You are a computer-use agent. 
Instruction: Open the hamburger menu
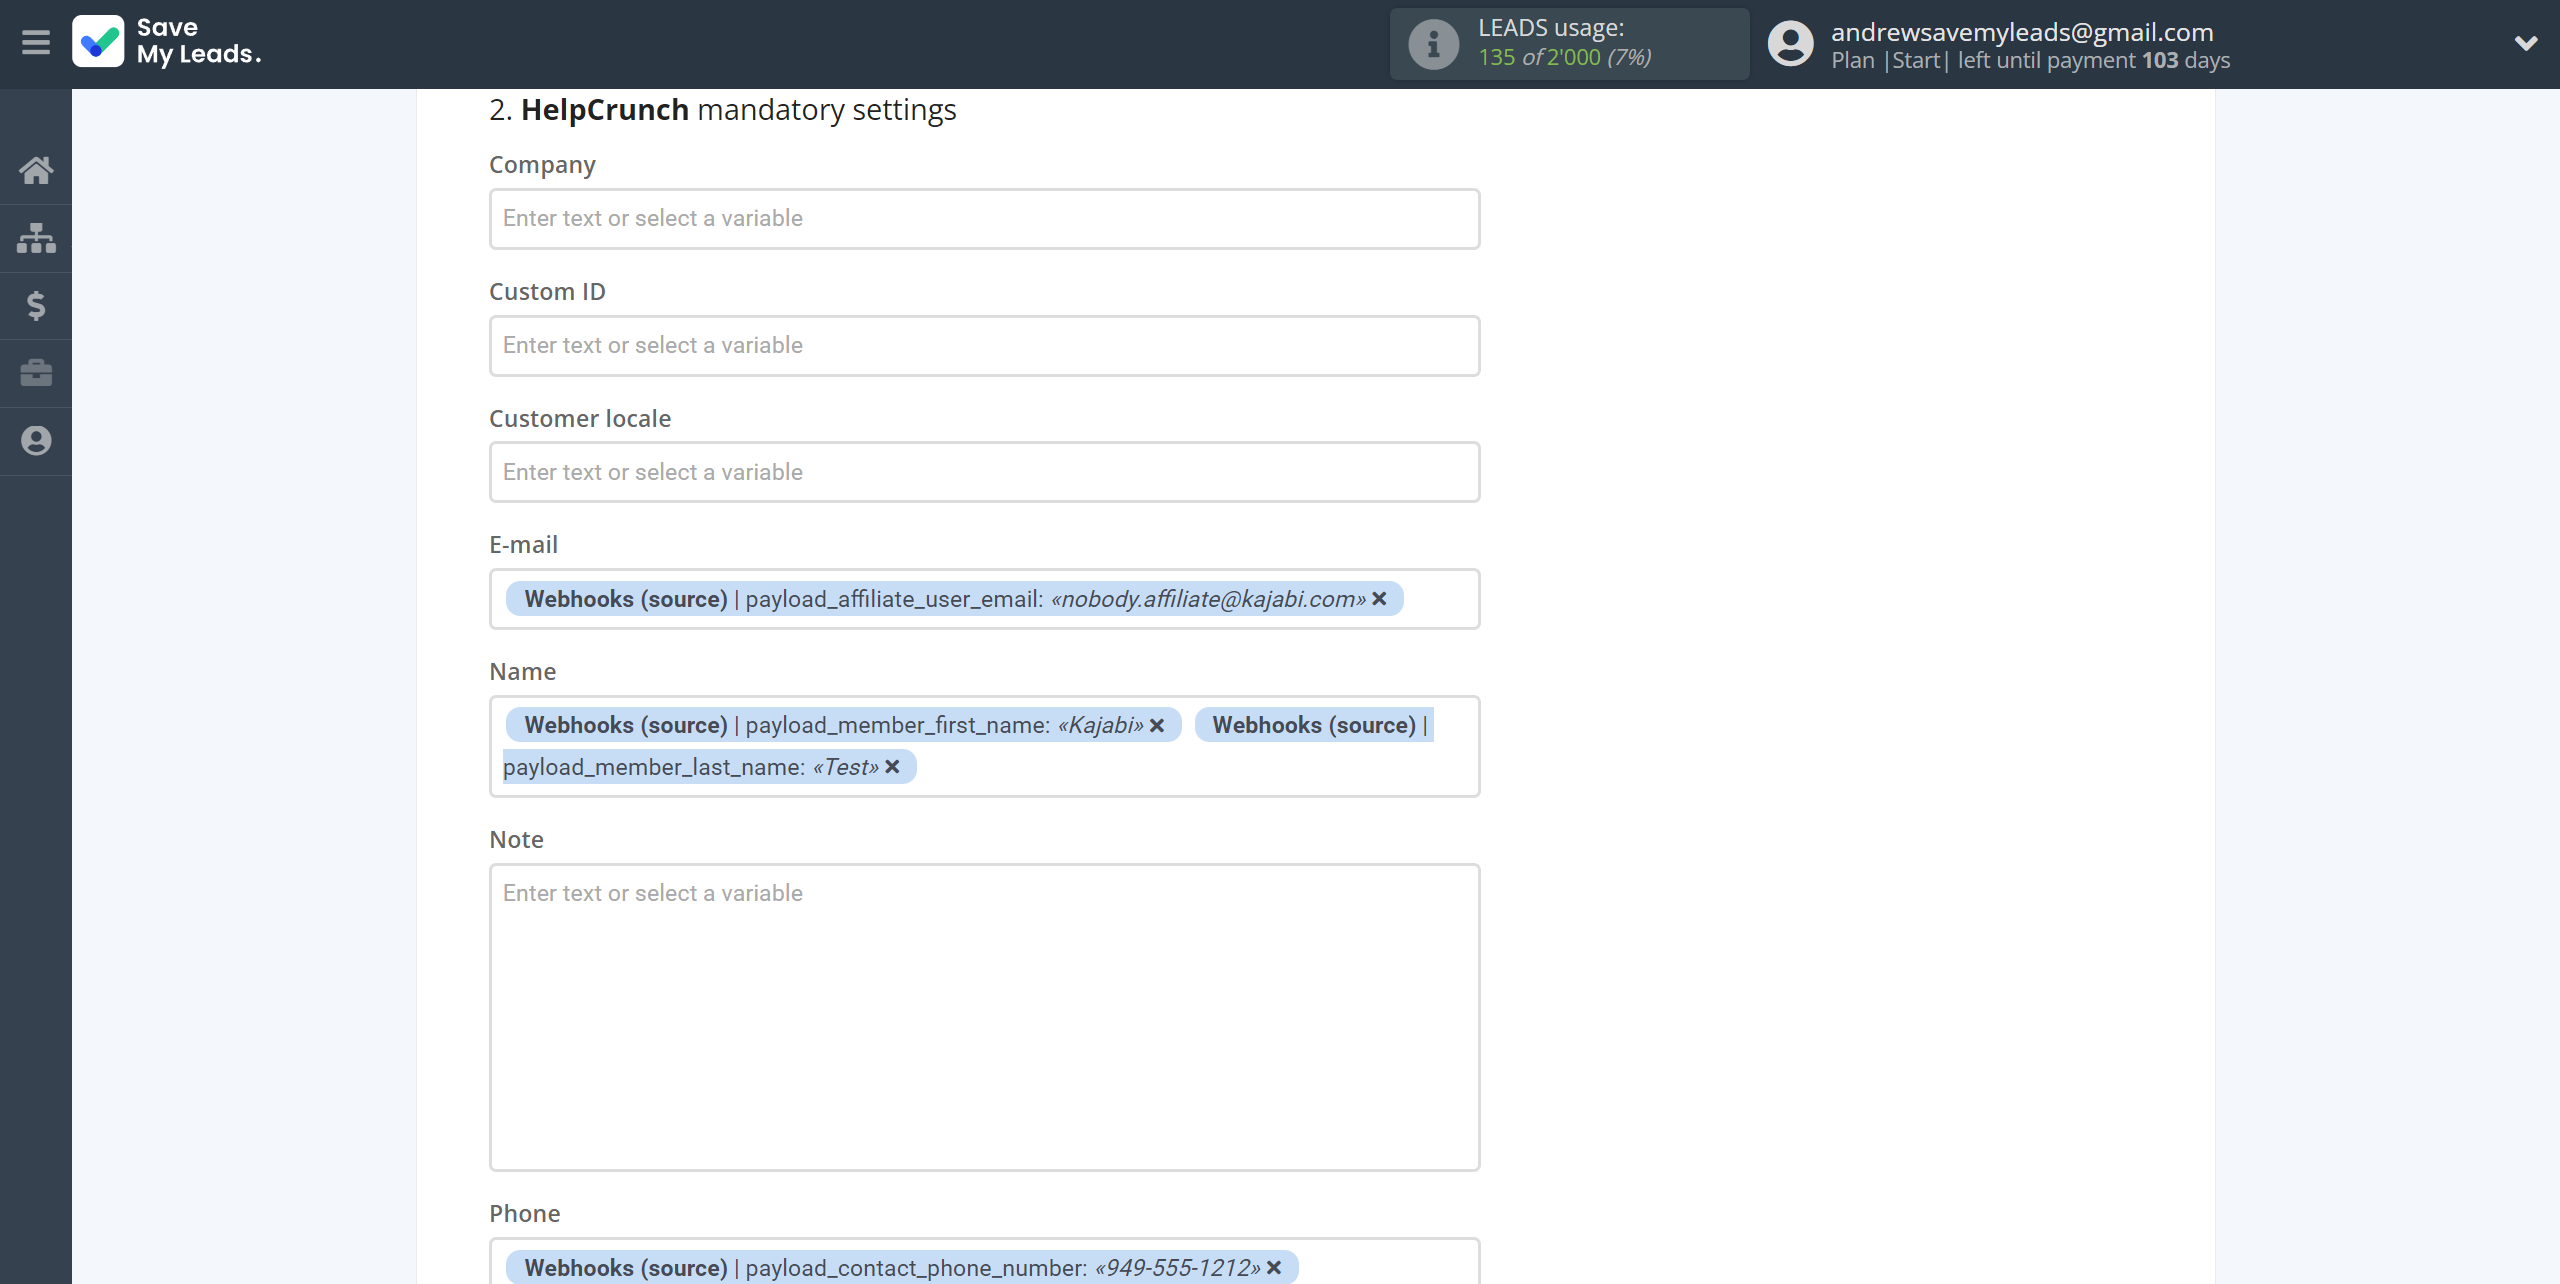pos(36,42)
